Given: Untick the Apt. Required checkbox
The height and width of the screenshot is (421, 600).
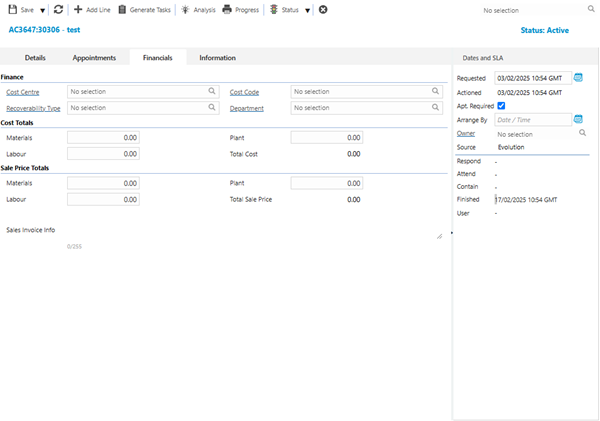Looking at the screenshot, I should (x=501, y=105).
